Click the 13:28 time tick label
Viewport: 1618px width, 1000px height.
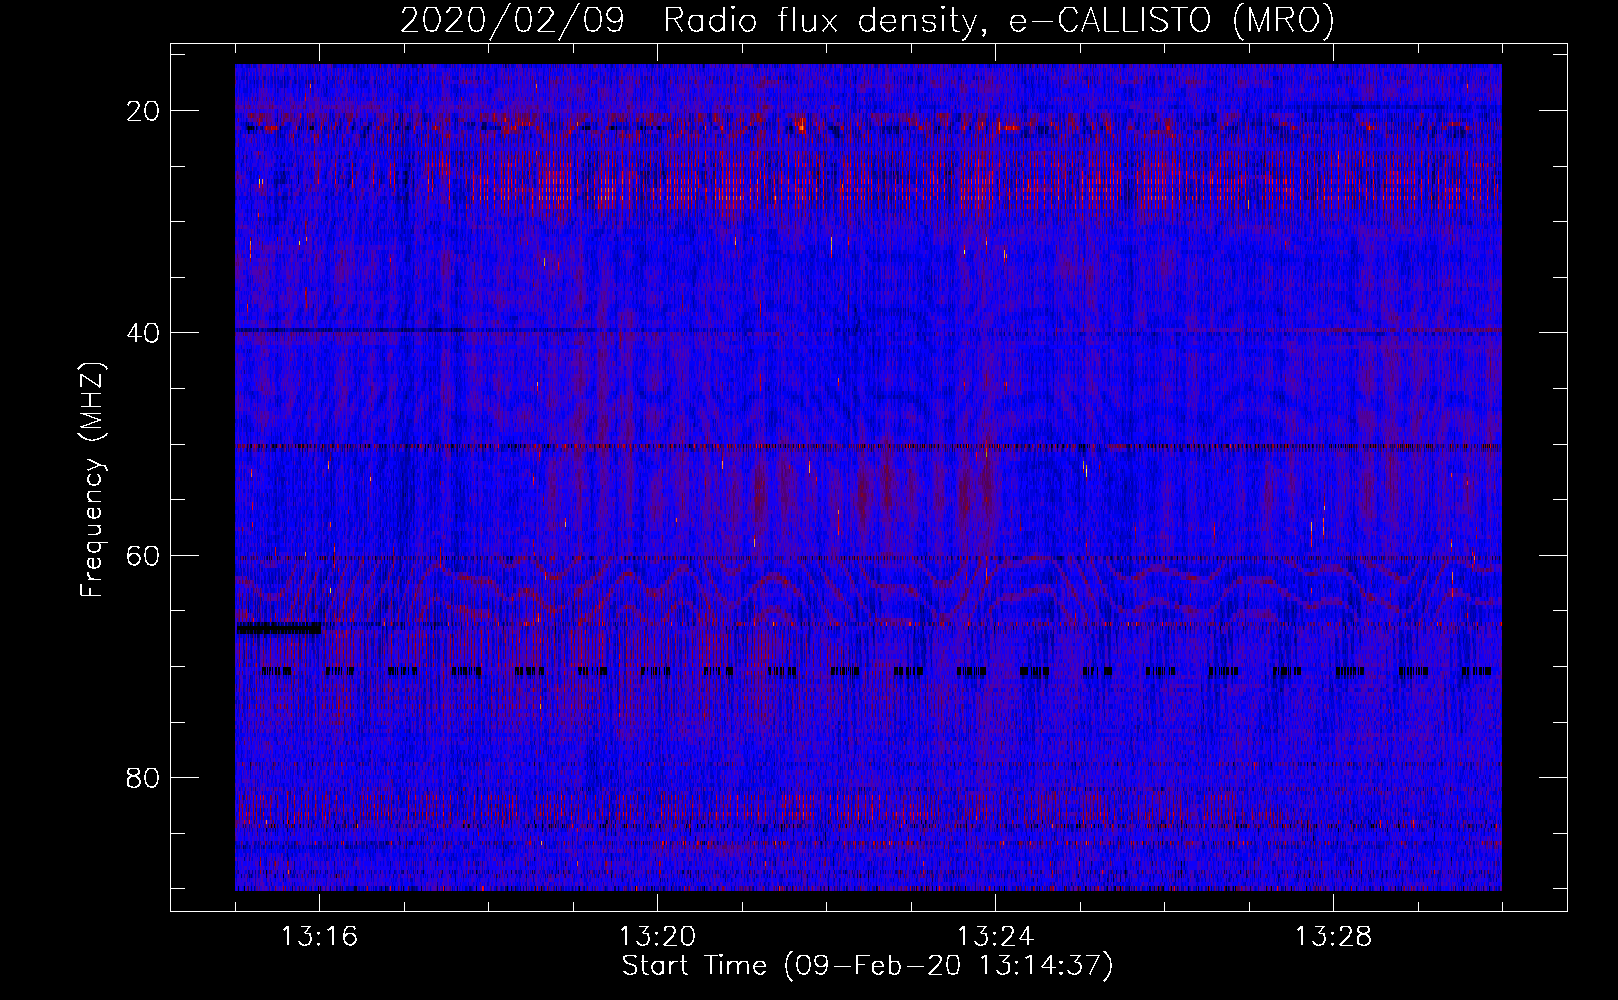[x=1333, y=937]
